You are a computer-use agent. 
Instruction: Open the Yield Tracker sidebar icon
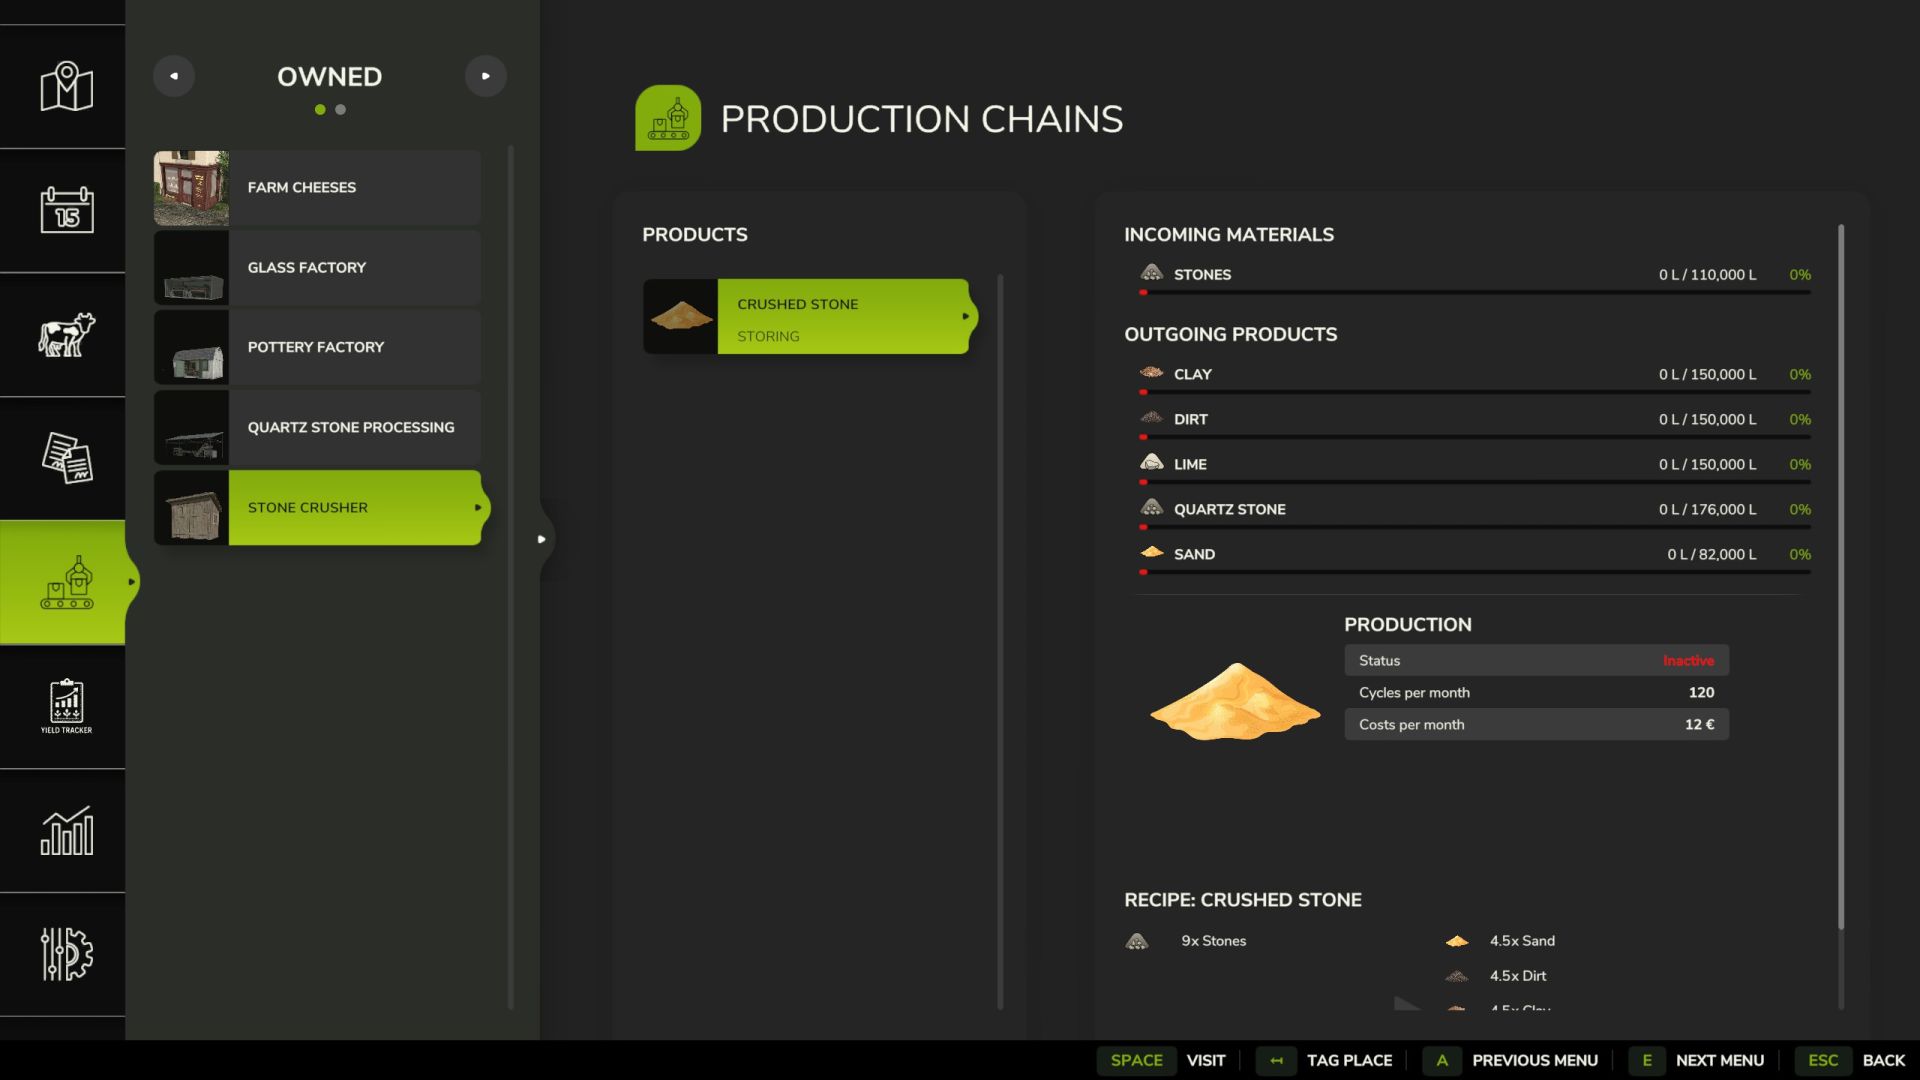pos(66,706)
